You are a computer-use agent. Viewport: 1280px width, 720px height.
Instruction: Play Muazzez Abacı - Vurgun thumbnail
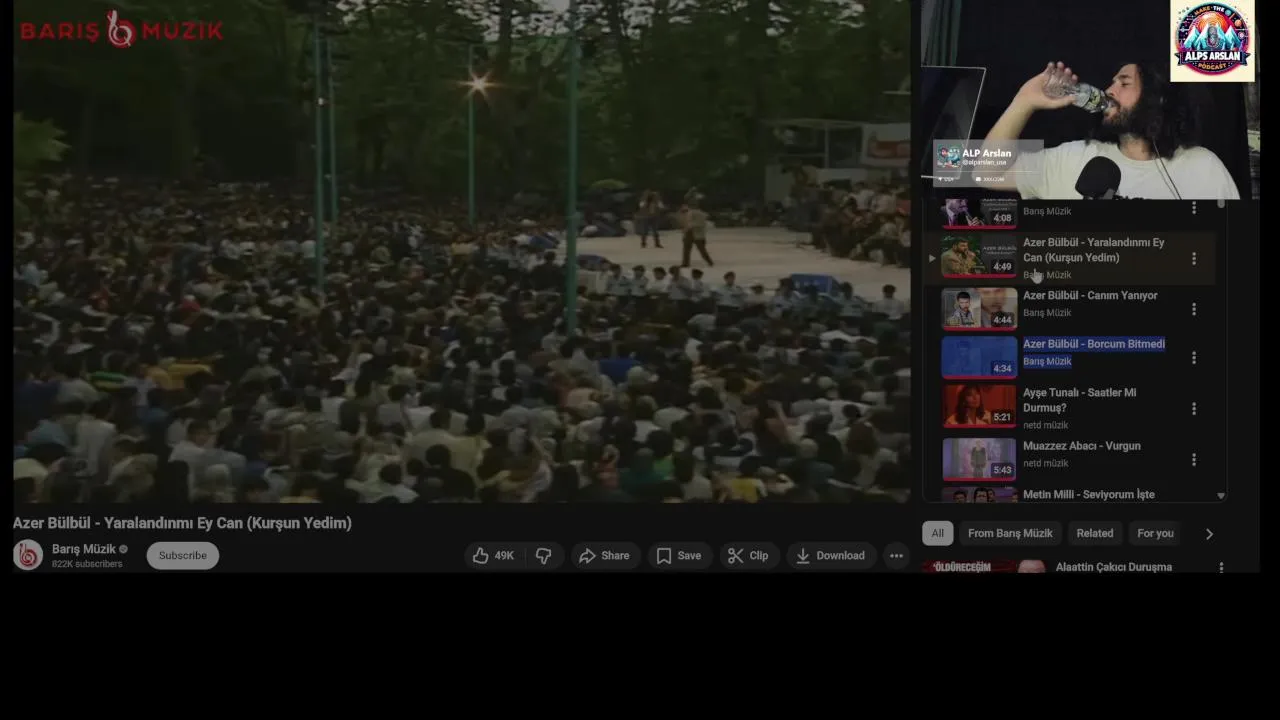click(979, 459)
